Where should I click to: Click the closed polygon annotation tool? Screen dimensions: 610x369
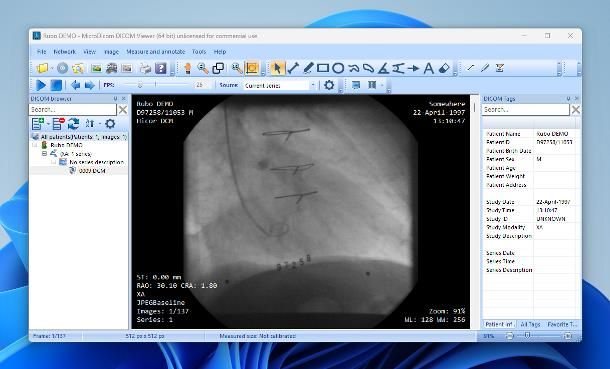pos(368,68)
